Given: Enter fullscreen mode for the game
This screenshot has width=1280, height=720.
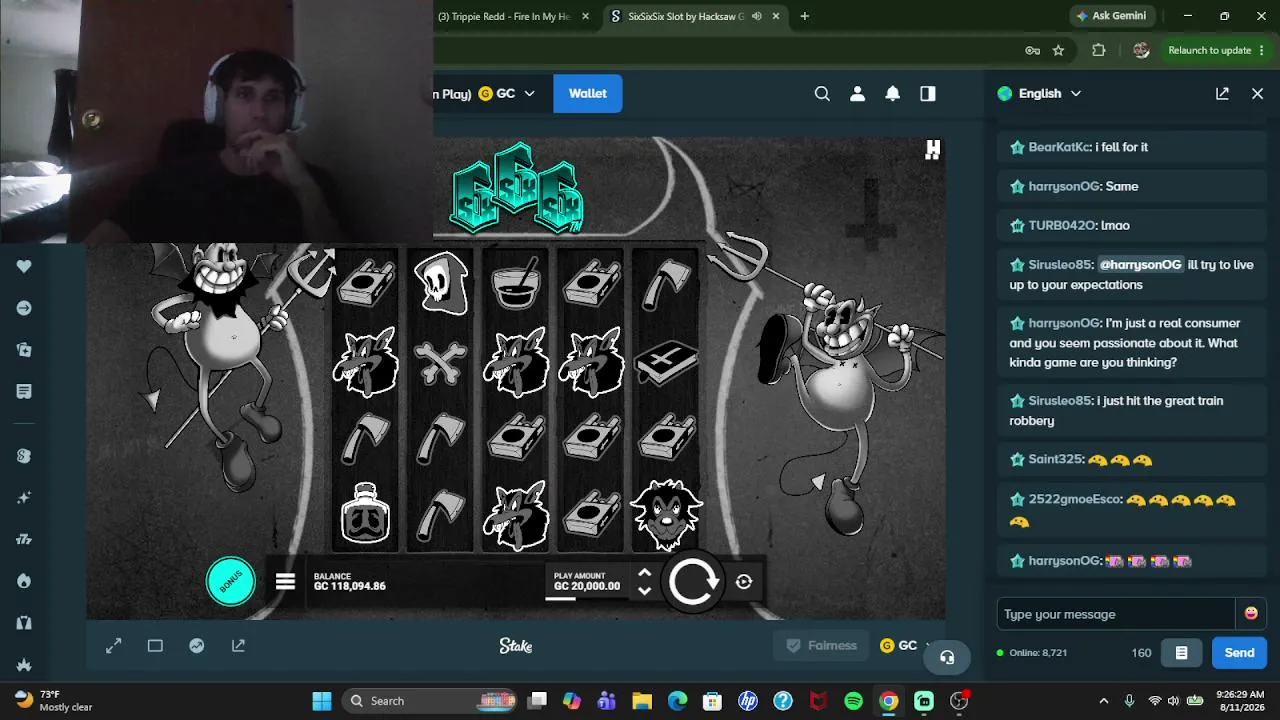Looking at the screenshot, I should tap(113, 646).
